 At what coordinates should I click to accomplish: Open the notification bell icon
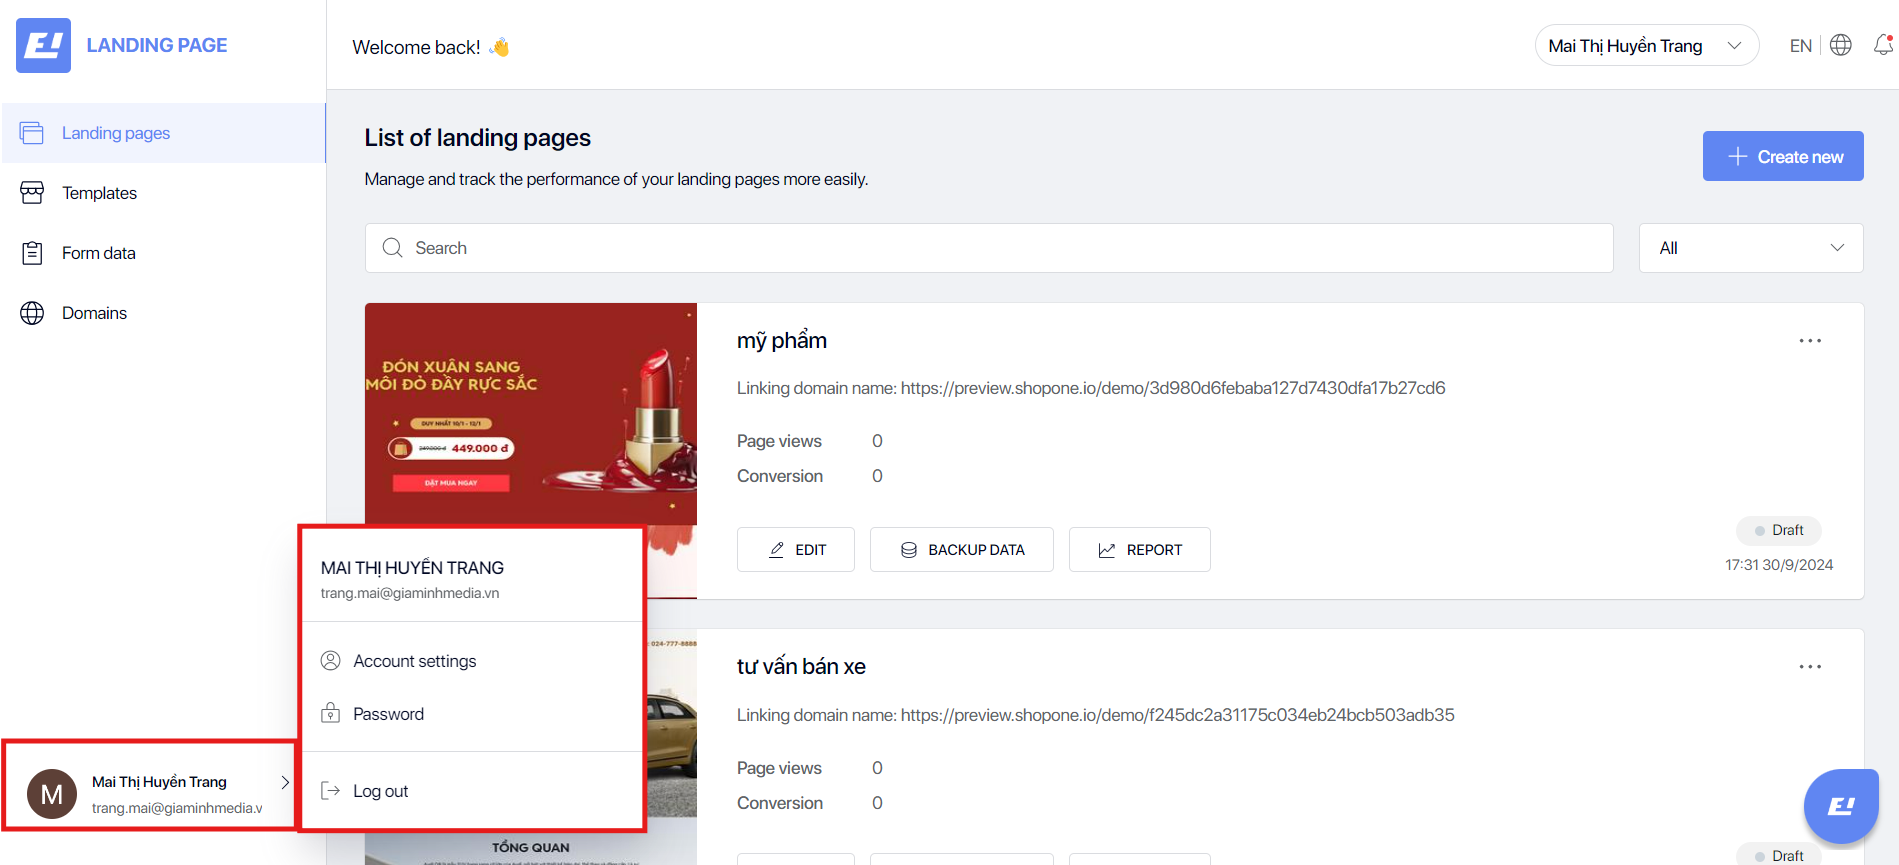[1883, 45]
